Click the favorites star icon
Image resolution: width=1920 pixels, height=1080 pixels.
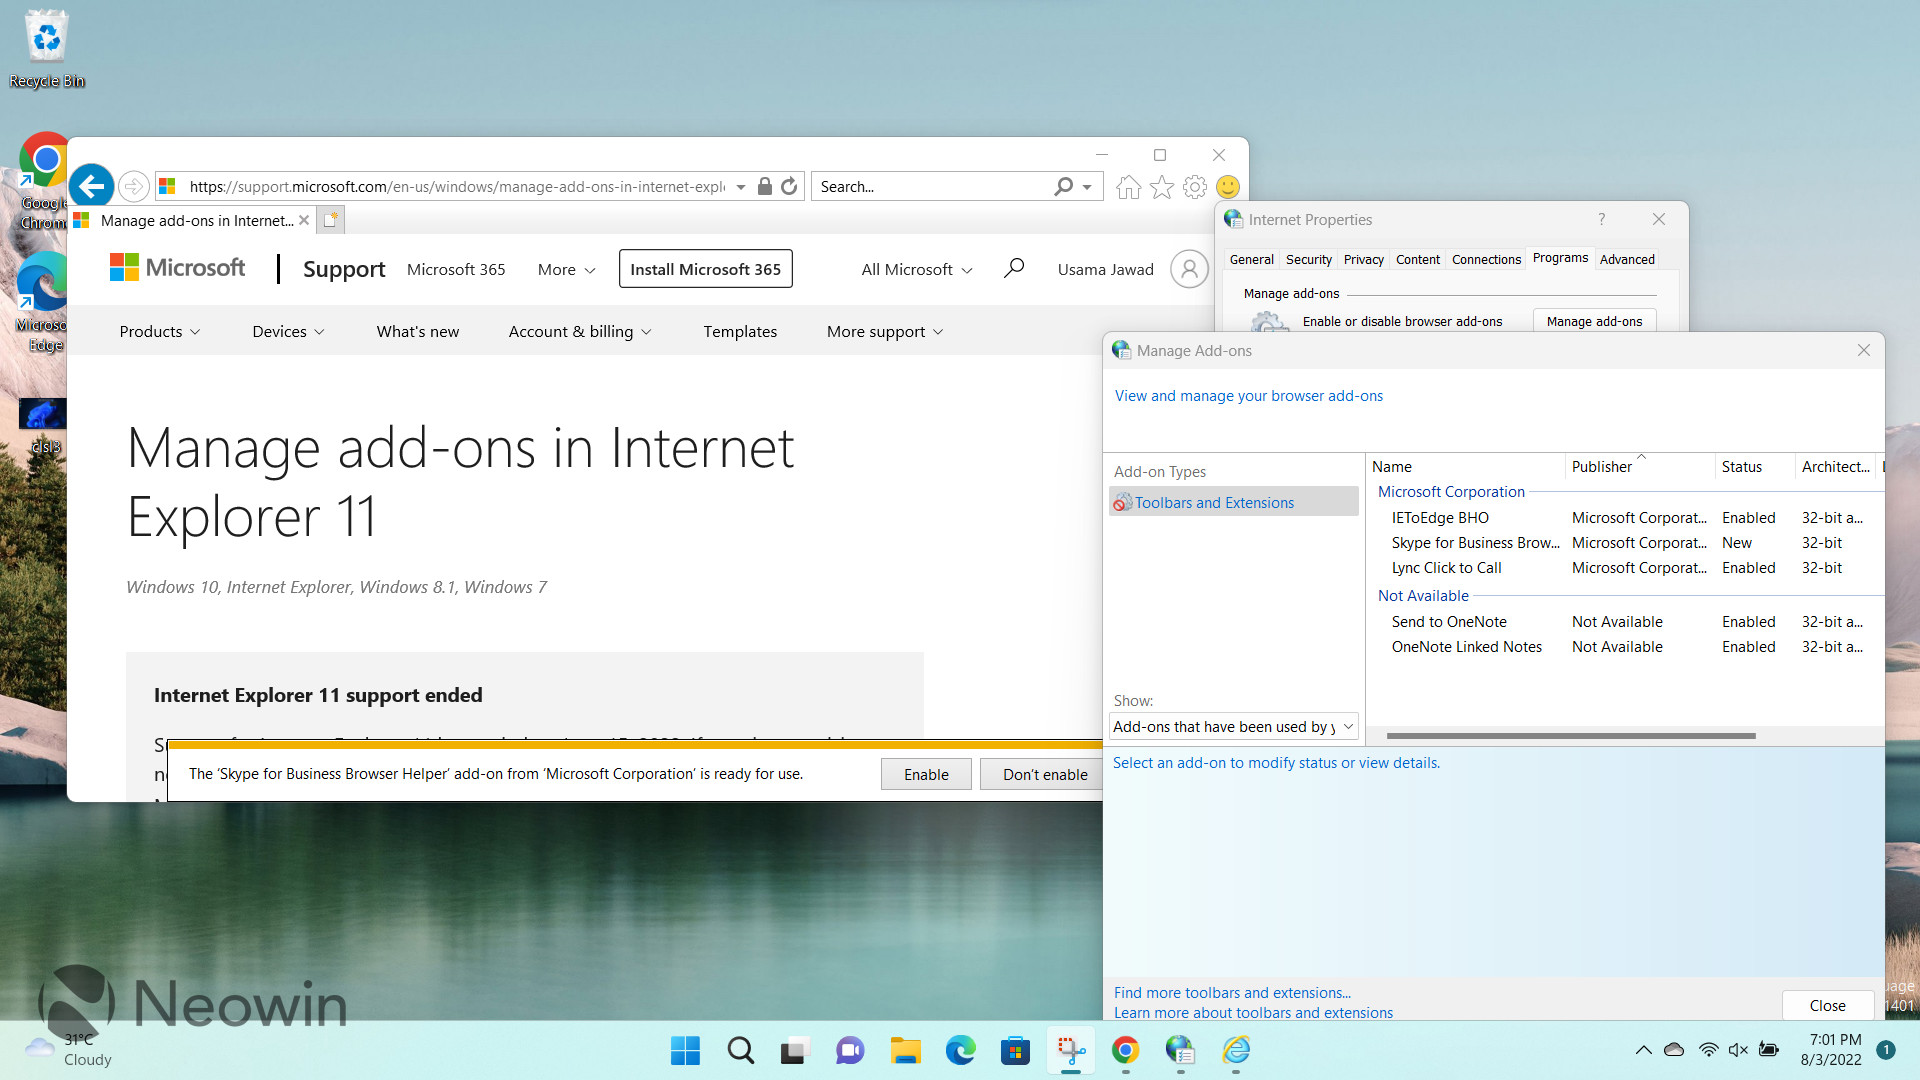1161,187
